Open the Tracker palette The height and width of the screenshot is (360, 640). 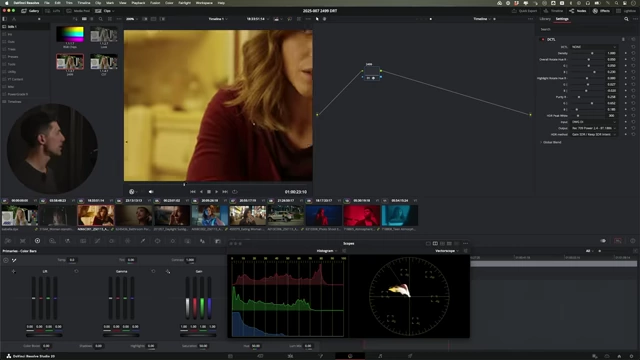tap(173, 241)
